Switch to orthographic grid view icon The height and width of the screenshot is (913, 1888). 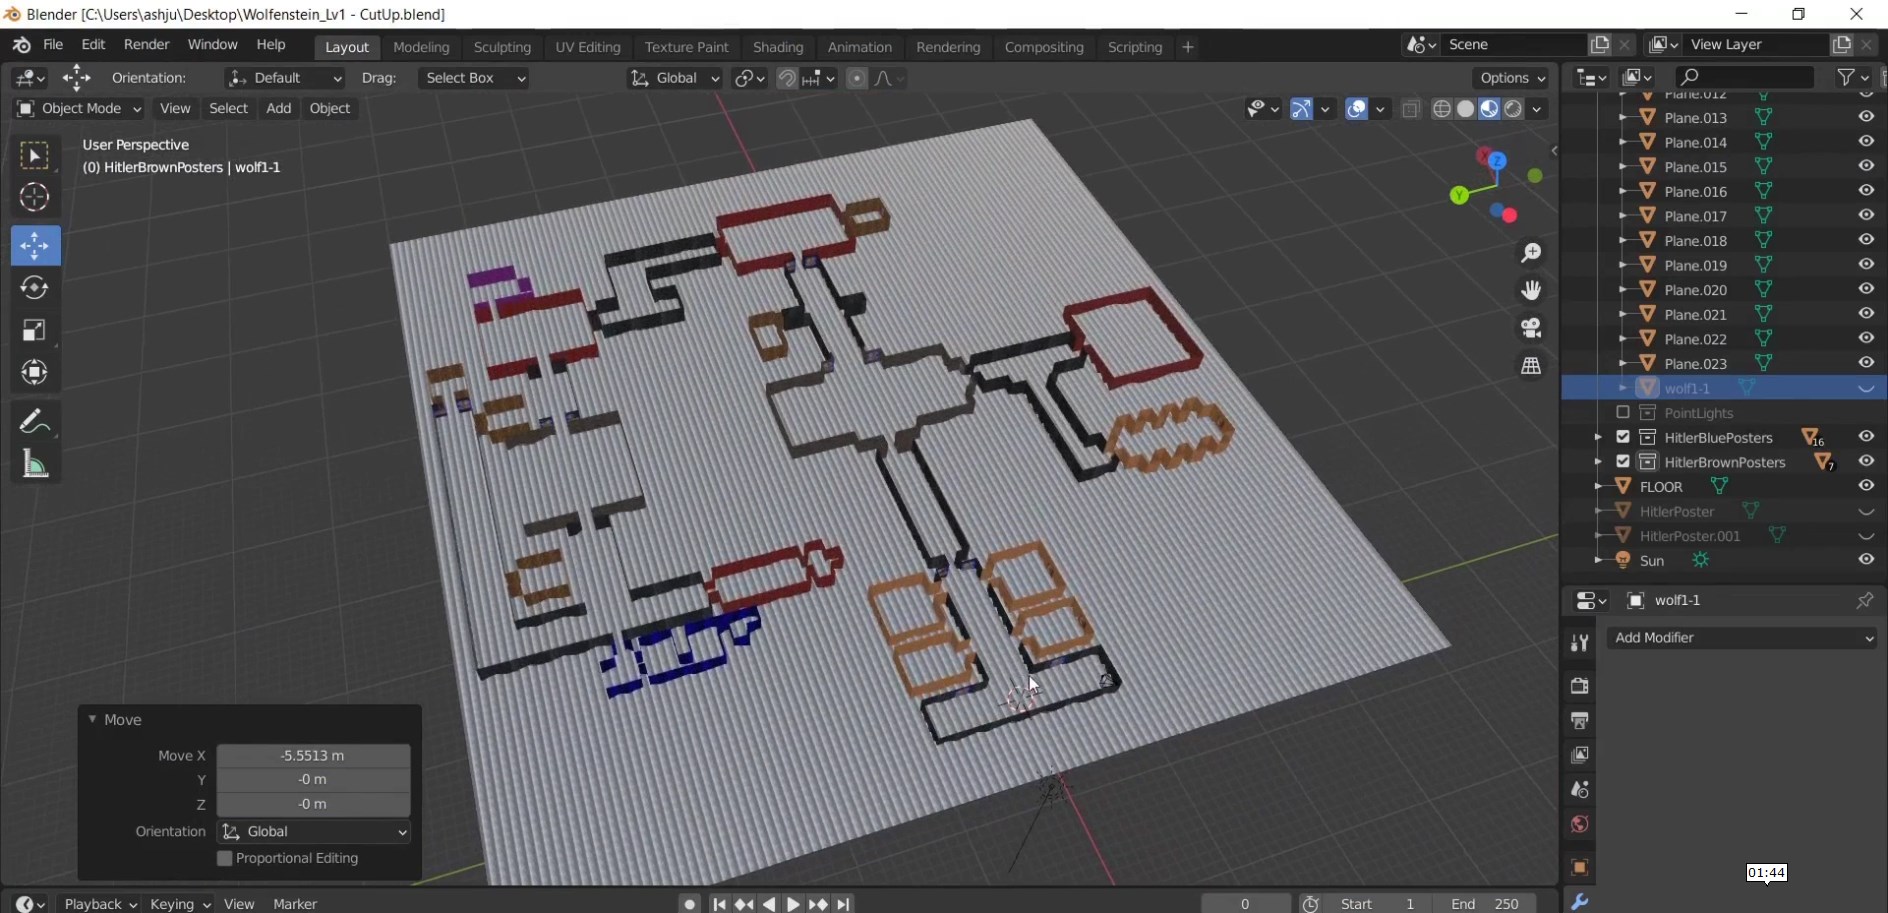coord(1531,366)
